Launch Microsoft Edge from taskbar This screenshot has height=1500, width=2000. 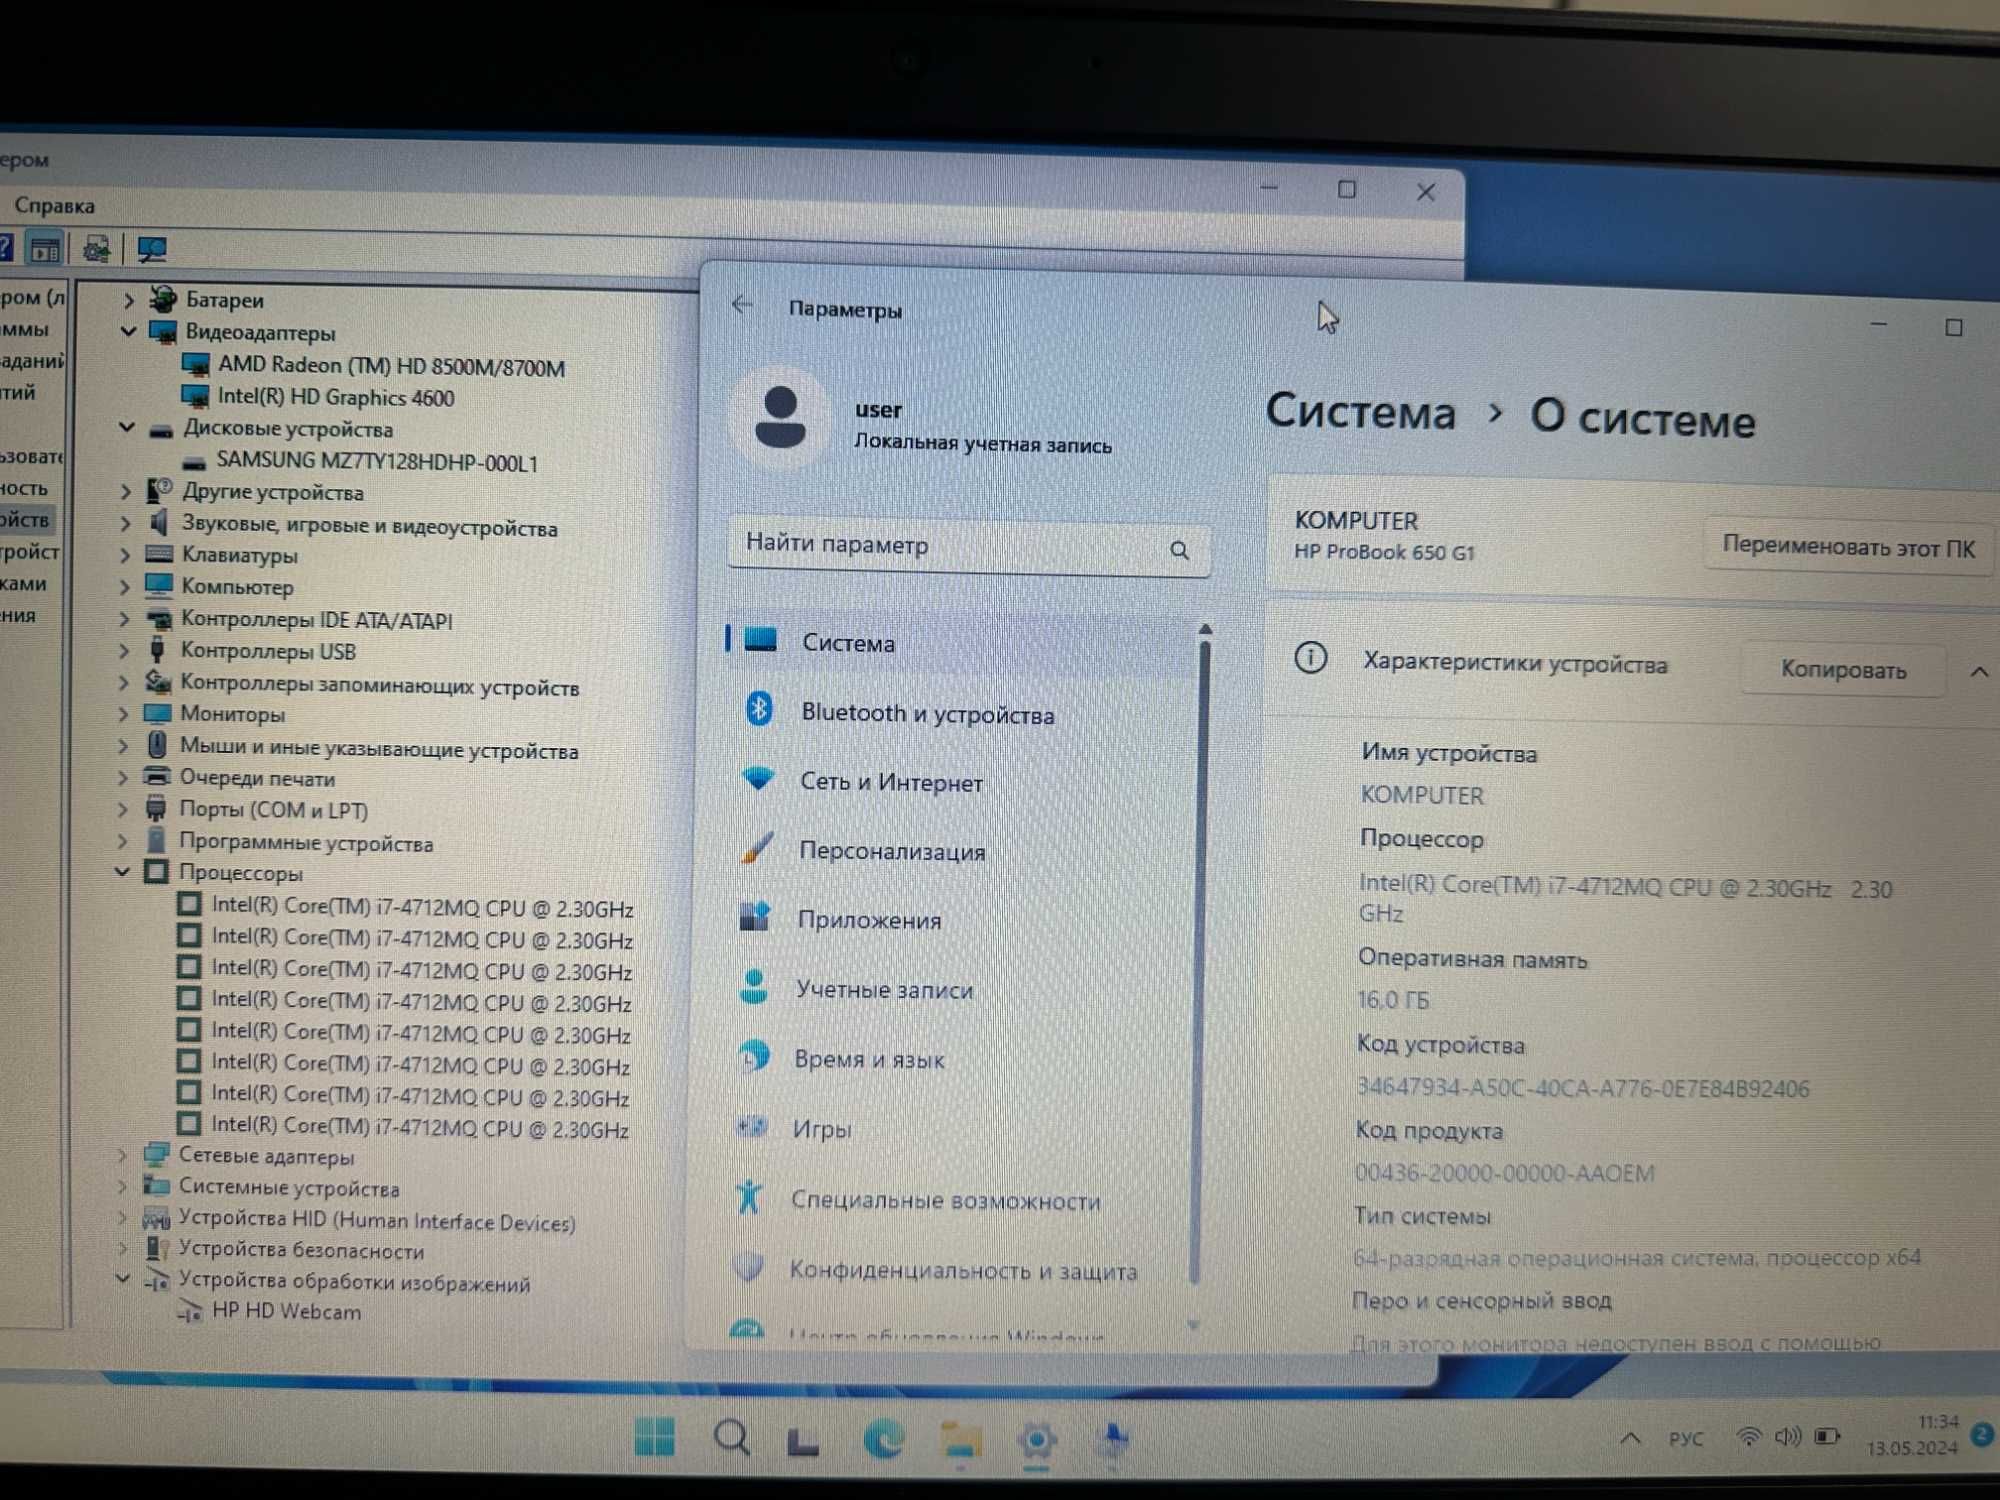pos(884,1439)
